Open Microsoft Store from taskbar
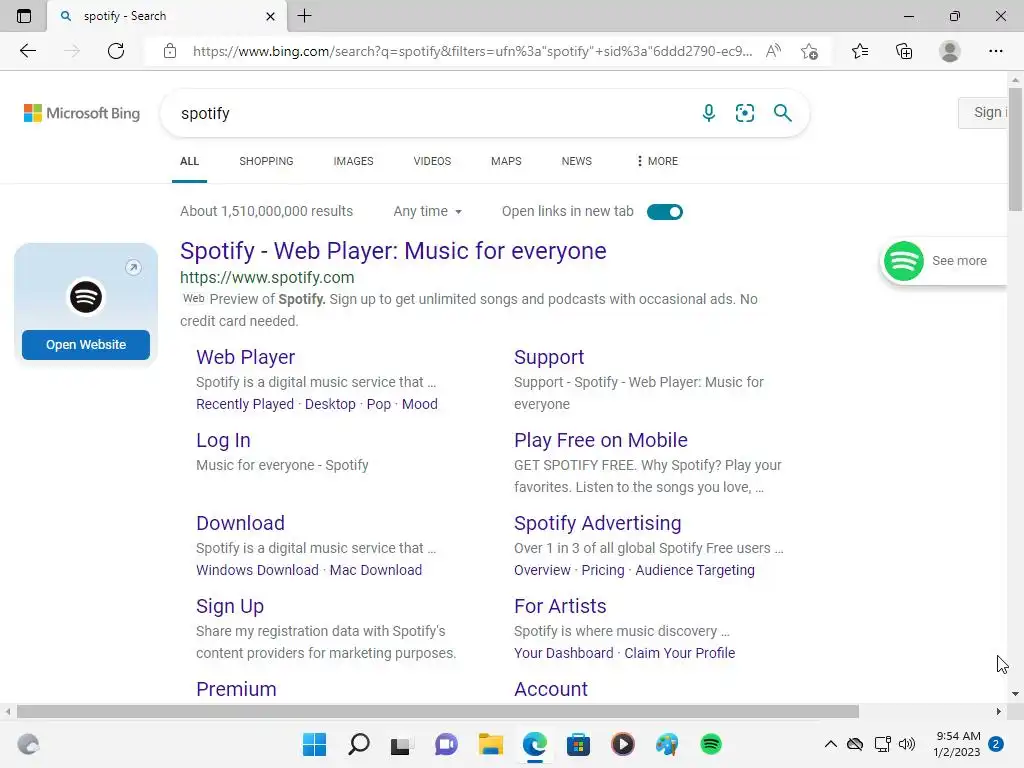The image size is (1024, 768). 578,744
